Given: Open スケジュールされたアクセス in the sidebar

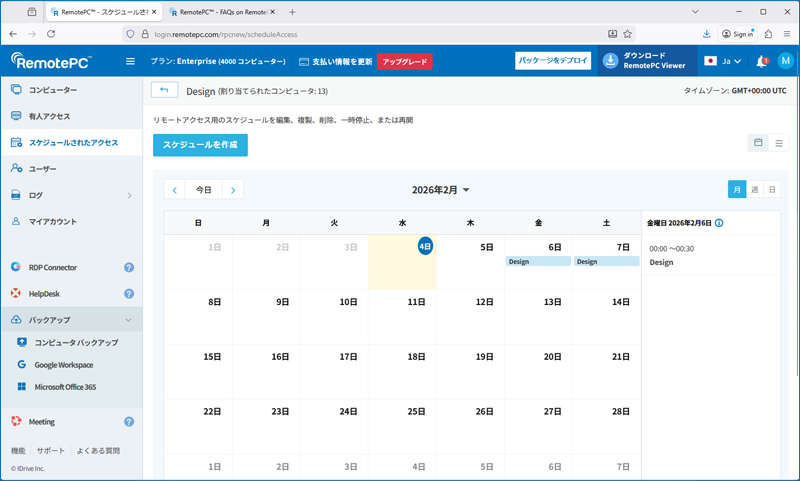Looking at the screenshot, I should click(71, 143).
